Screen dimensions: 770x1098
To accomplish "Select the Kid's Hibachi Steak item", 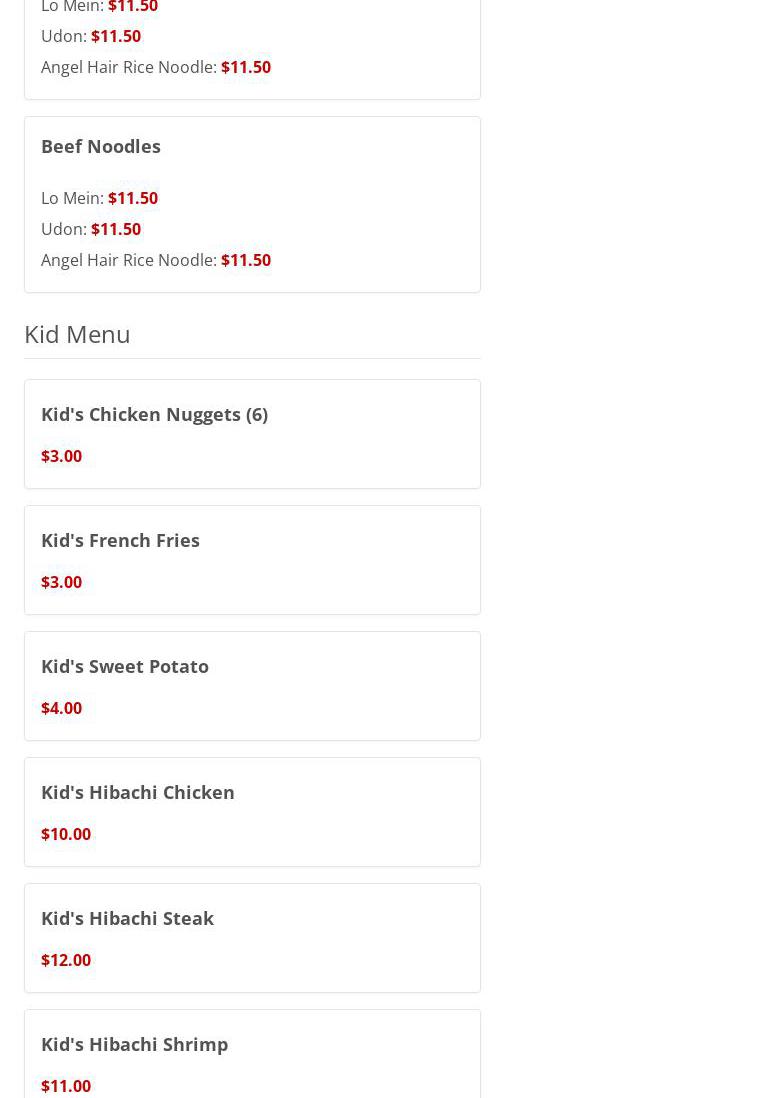I will tap(127, 918).
